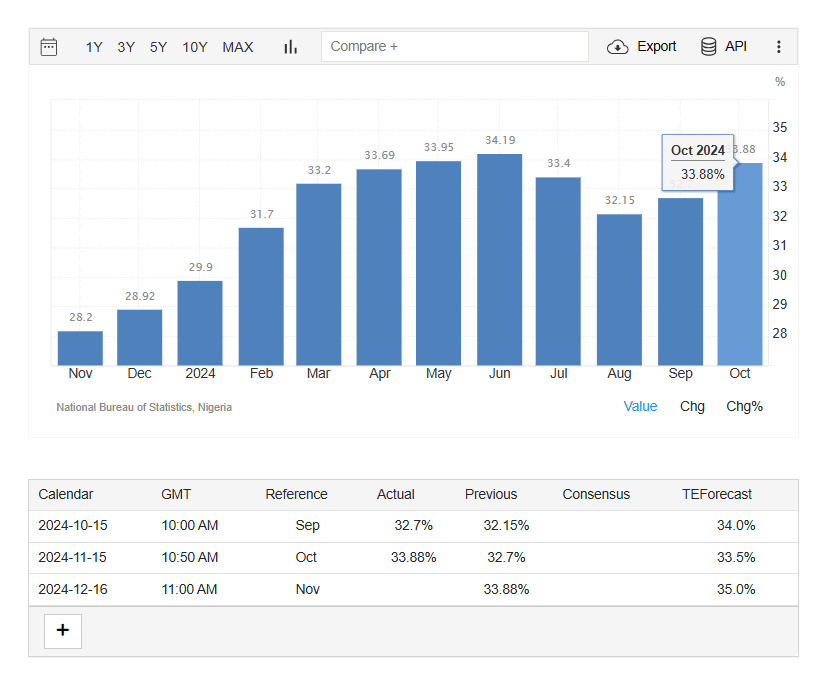Switch chart to Value view
Viewport: 826px width, 690px height.
coord(640,406)
